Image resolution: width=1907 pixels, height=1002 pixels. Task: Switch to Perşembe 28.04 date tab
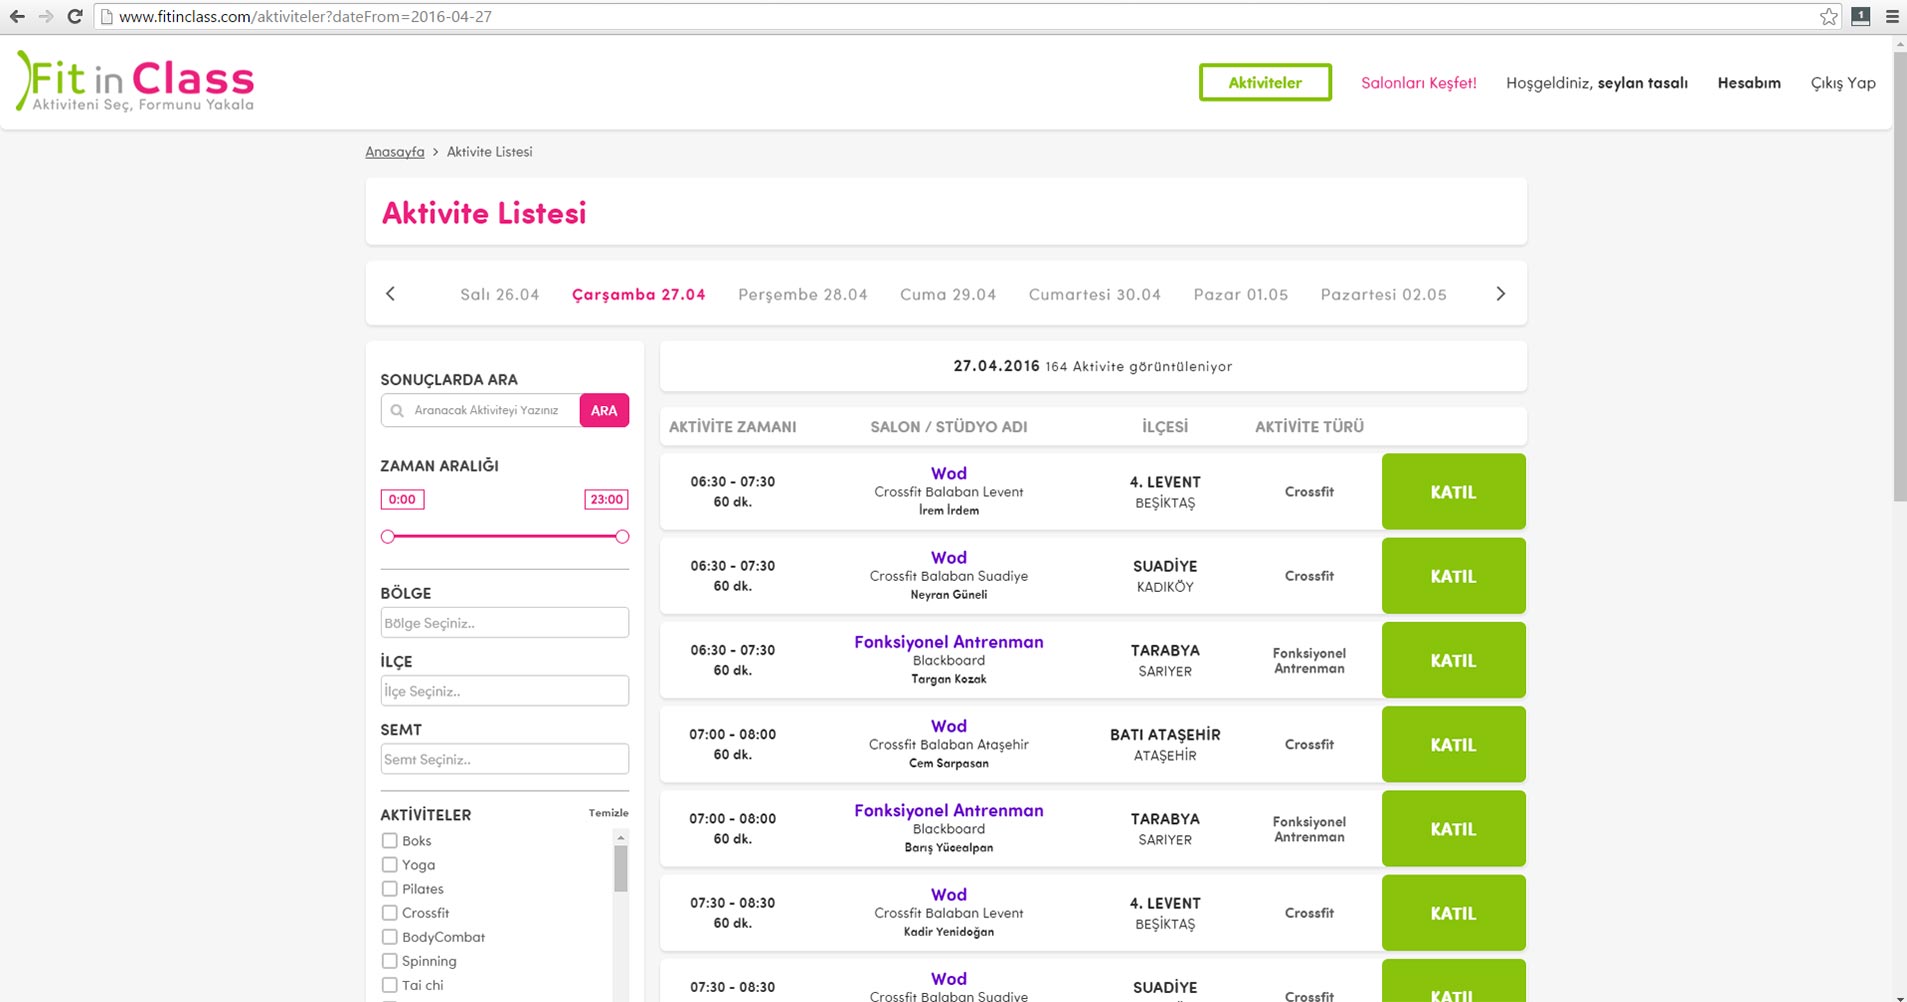802,294
